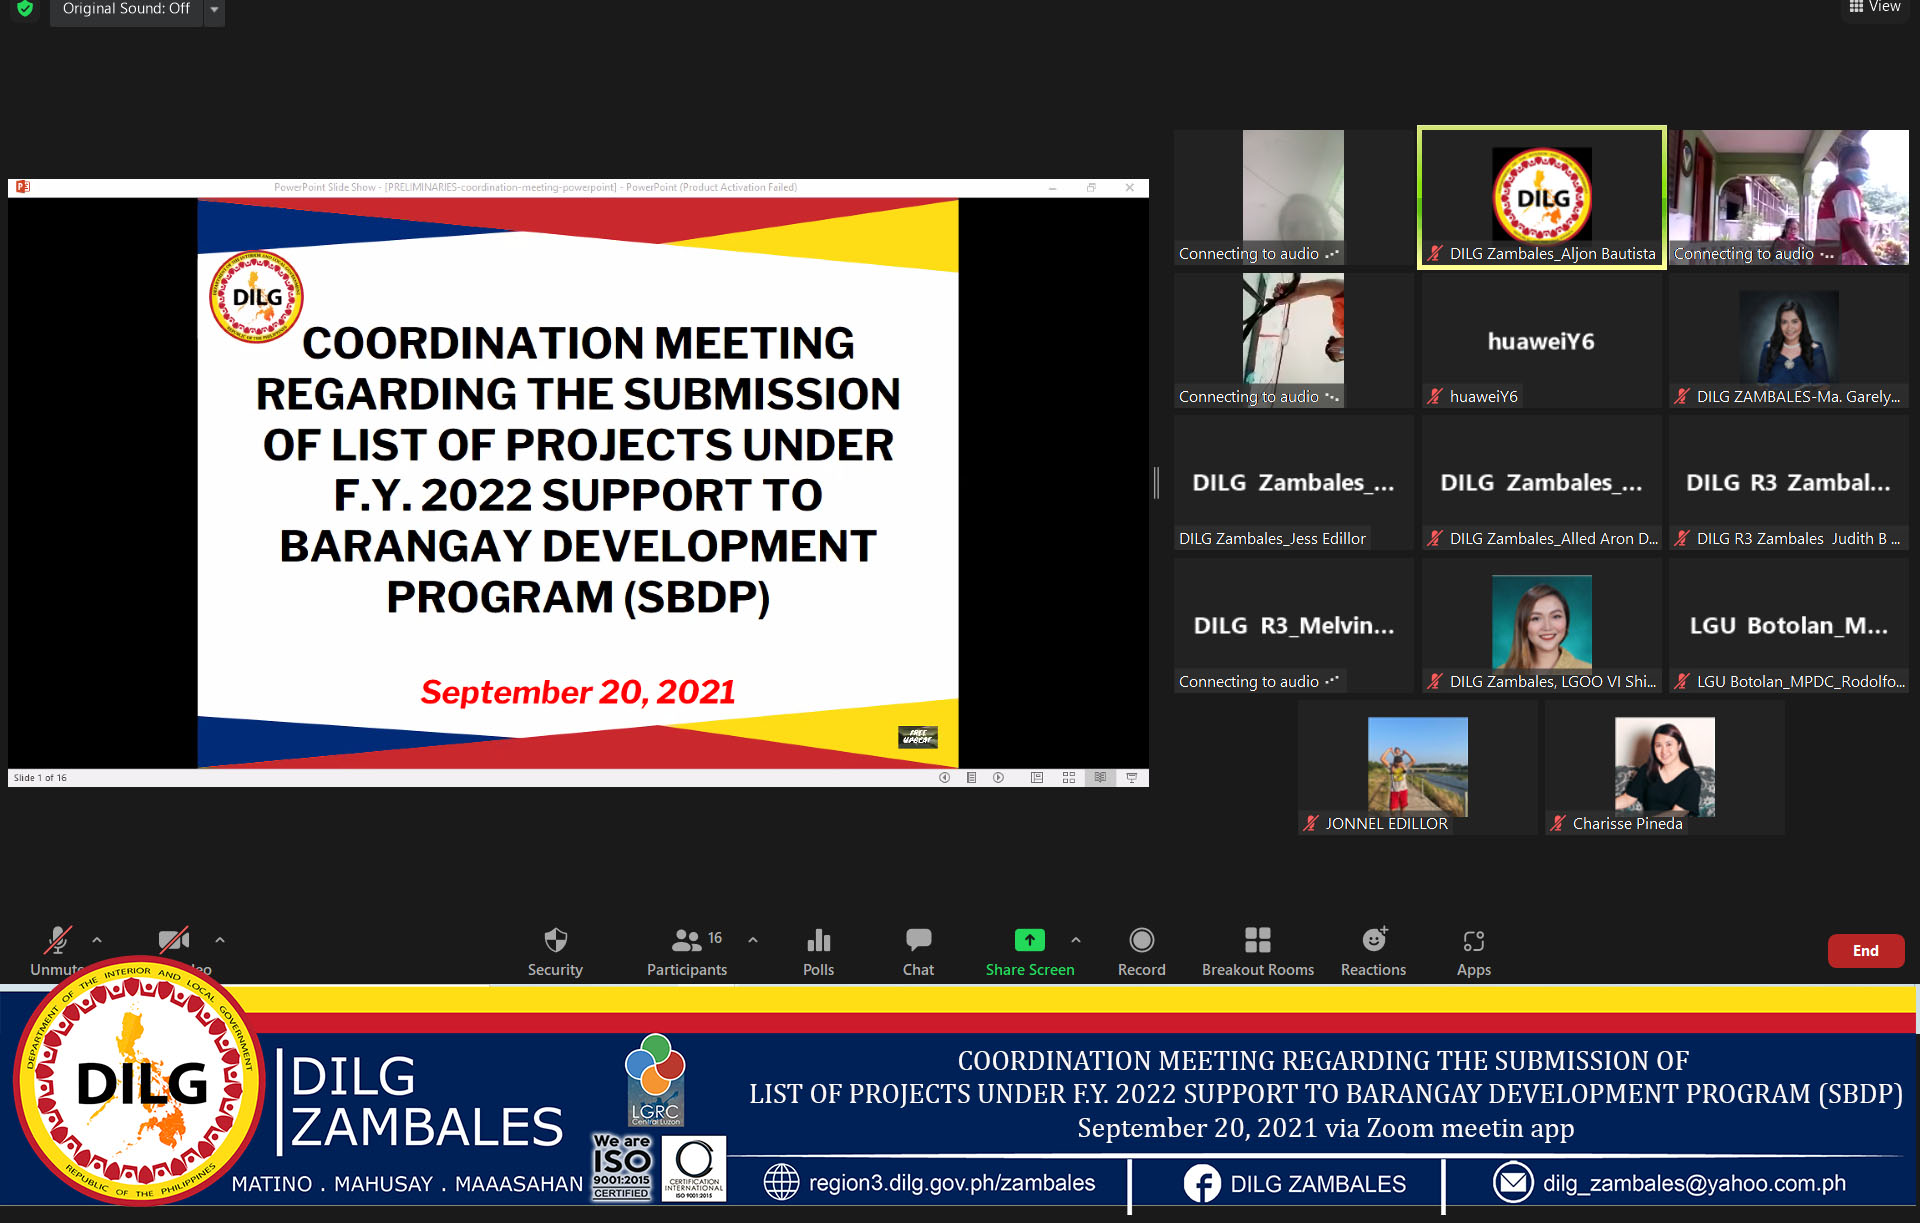This screenshot has height=1223, width=1920.
Task: Click muted mic icon on JONNEL EDILLOR tile
Action: click(1311, 823)
